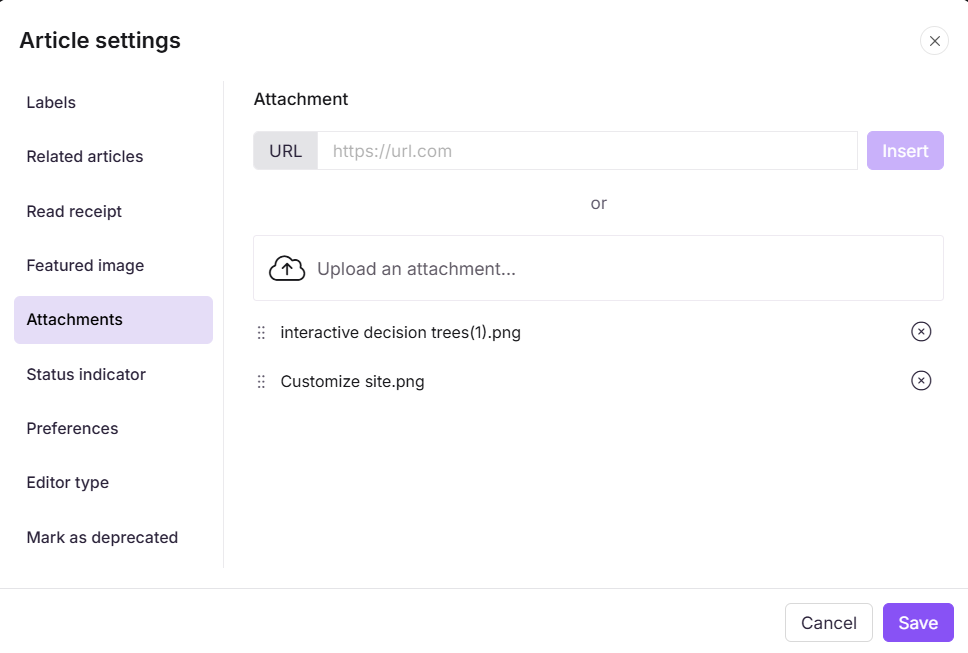This screenshot has height=653, width=968.
Task: Grab the drag handle for Customize site.png
Action: pyautogui.click(x=261, y=381)
